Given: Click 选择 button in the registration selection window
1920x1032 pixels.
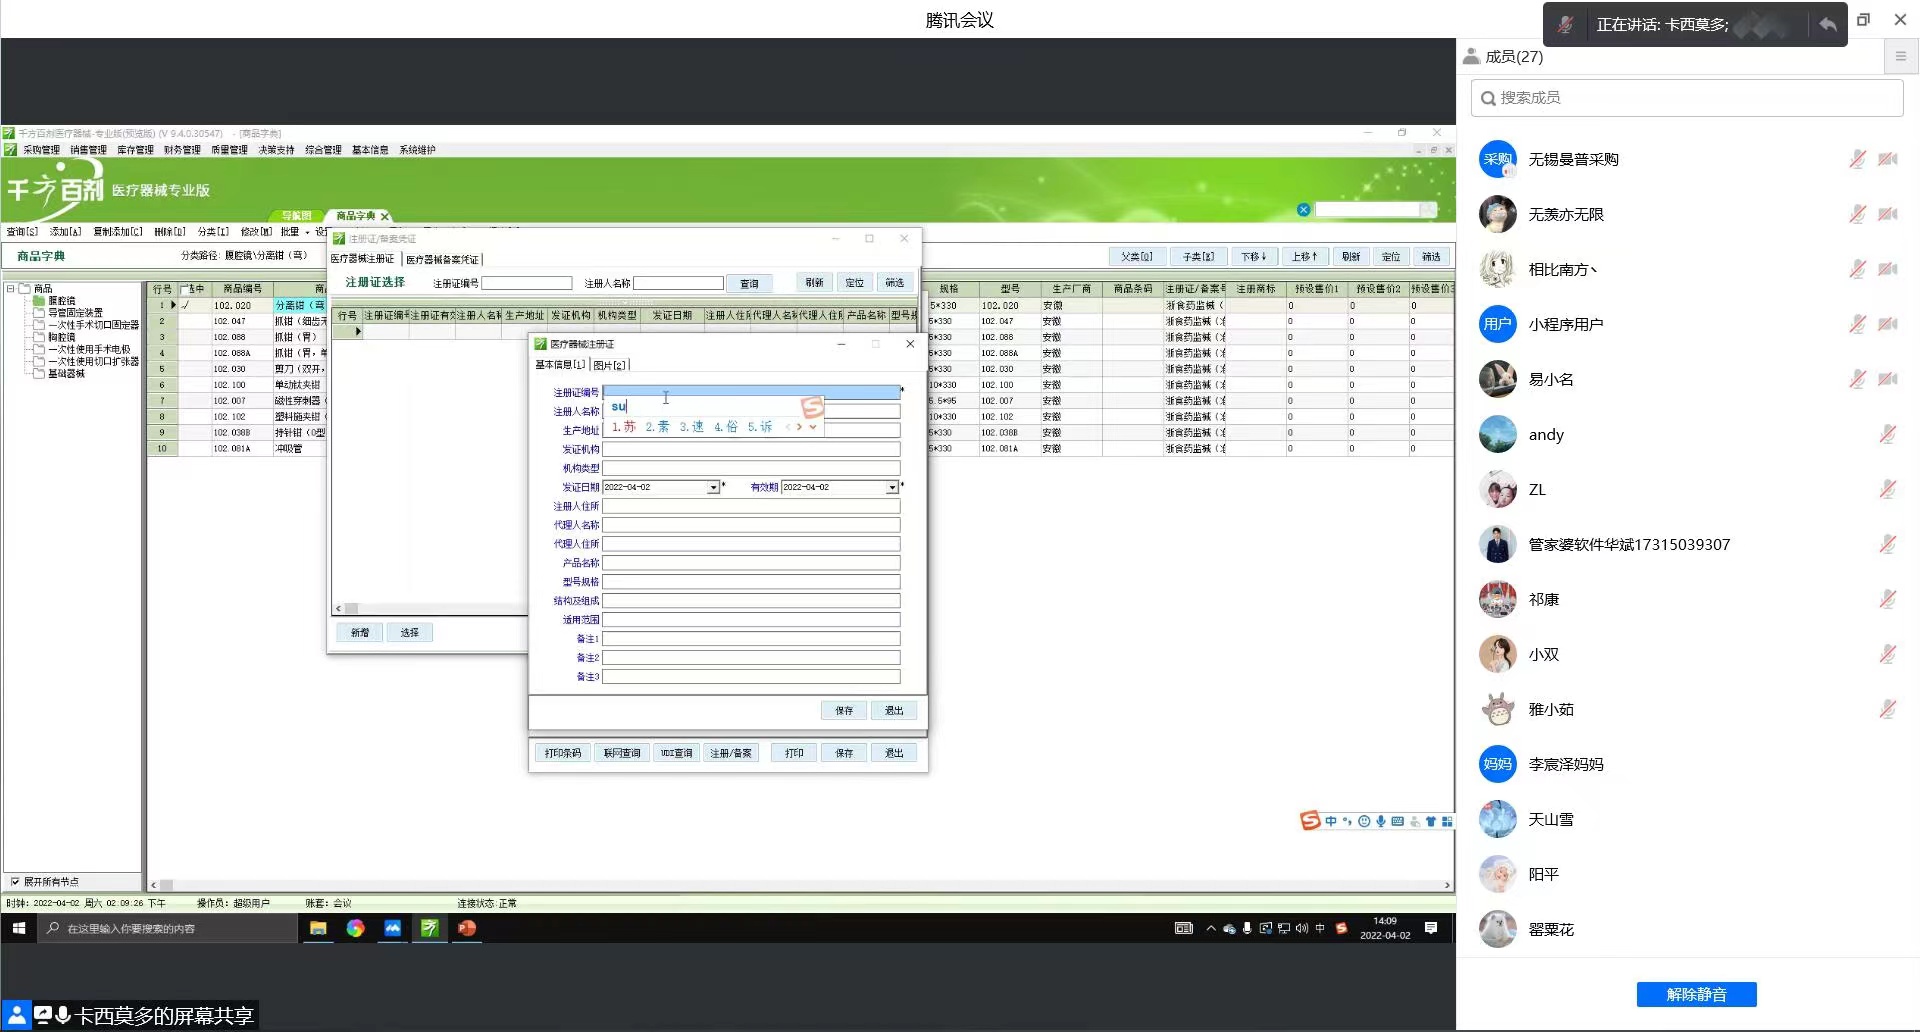Looking at the screenshot, I should tap(410, 632).
